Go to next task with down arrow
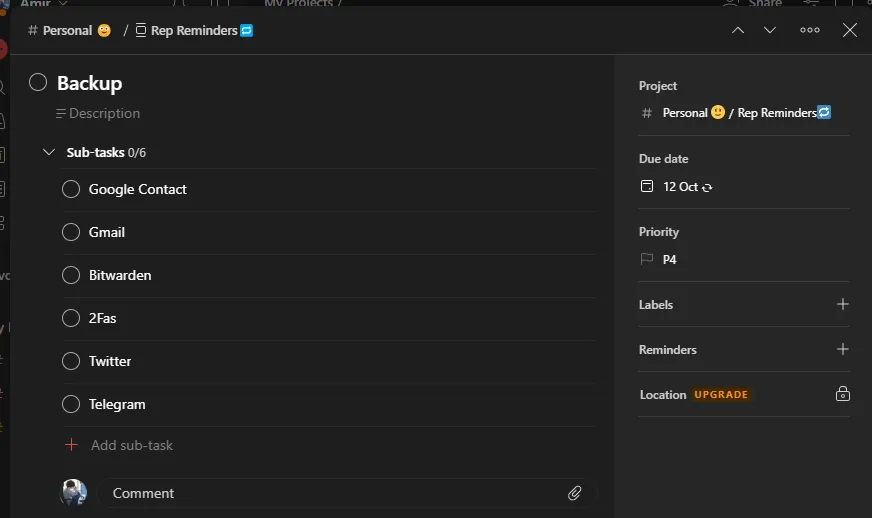The width and height of the screenshot is (872, 518). pyautogui.click(x=770, y=30)
